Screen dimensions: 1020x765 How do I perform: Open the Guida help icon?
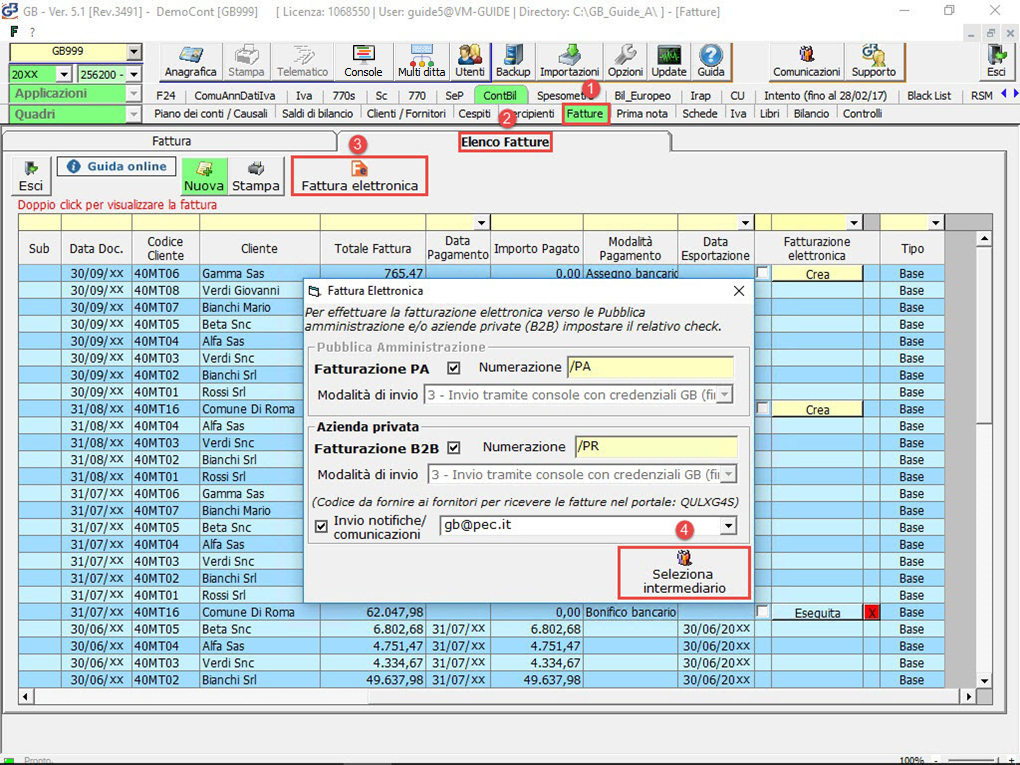click(x=710, y=61)
